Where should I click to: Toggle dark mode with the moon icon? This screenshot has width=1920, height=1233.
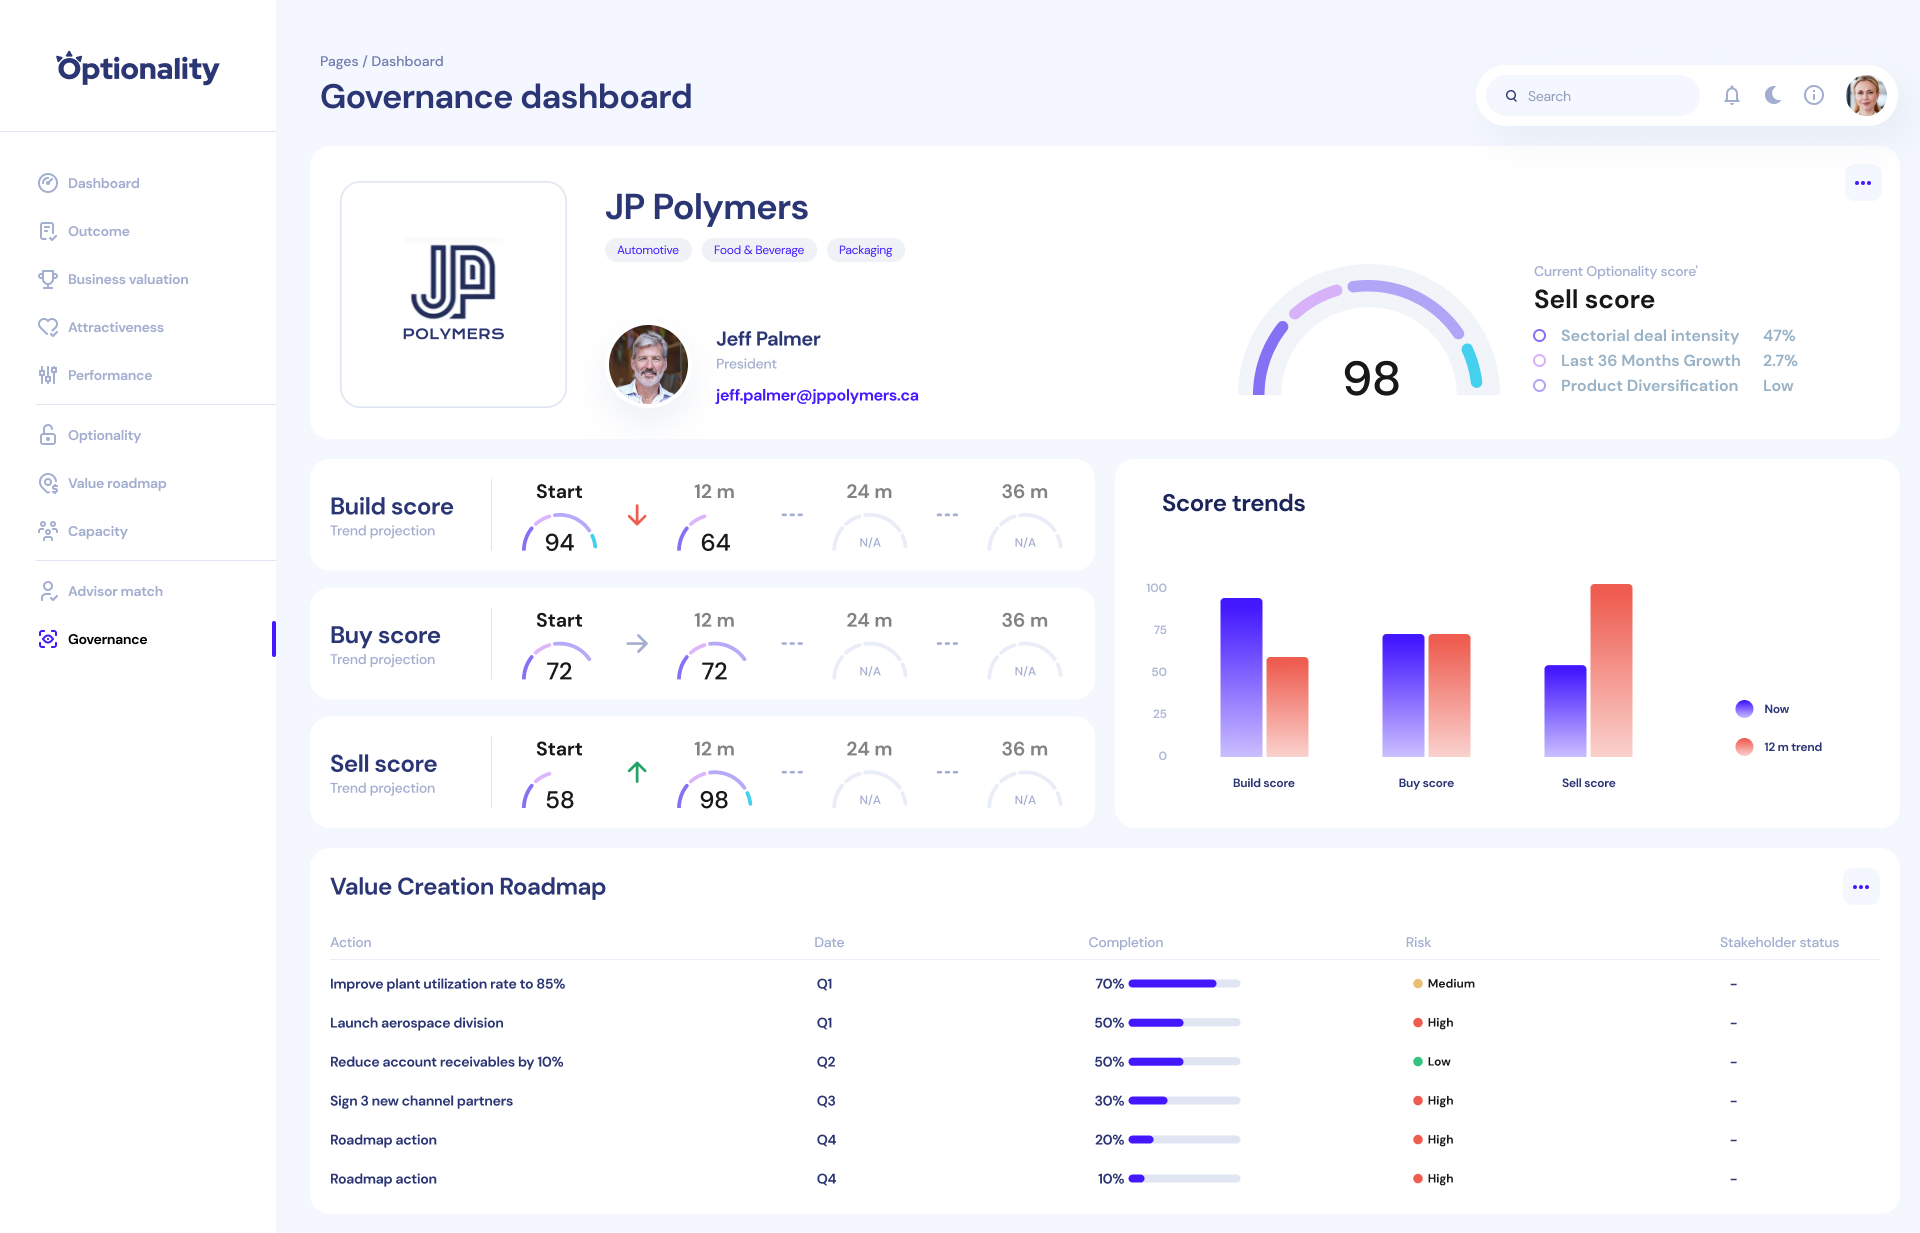click(x=1772, y=95)
